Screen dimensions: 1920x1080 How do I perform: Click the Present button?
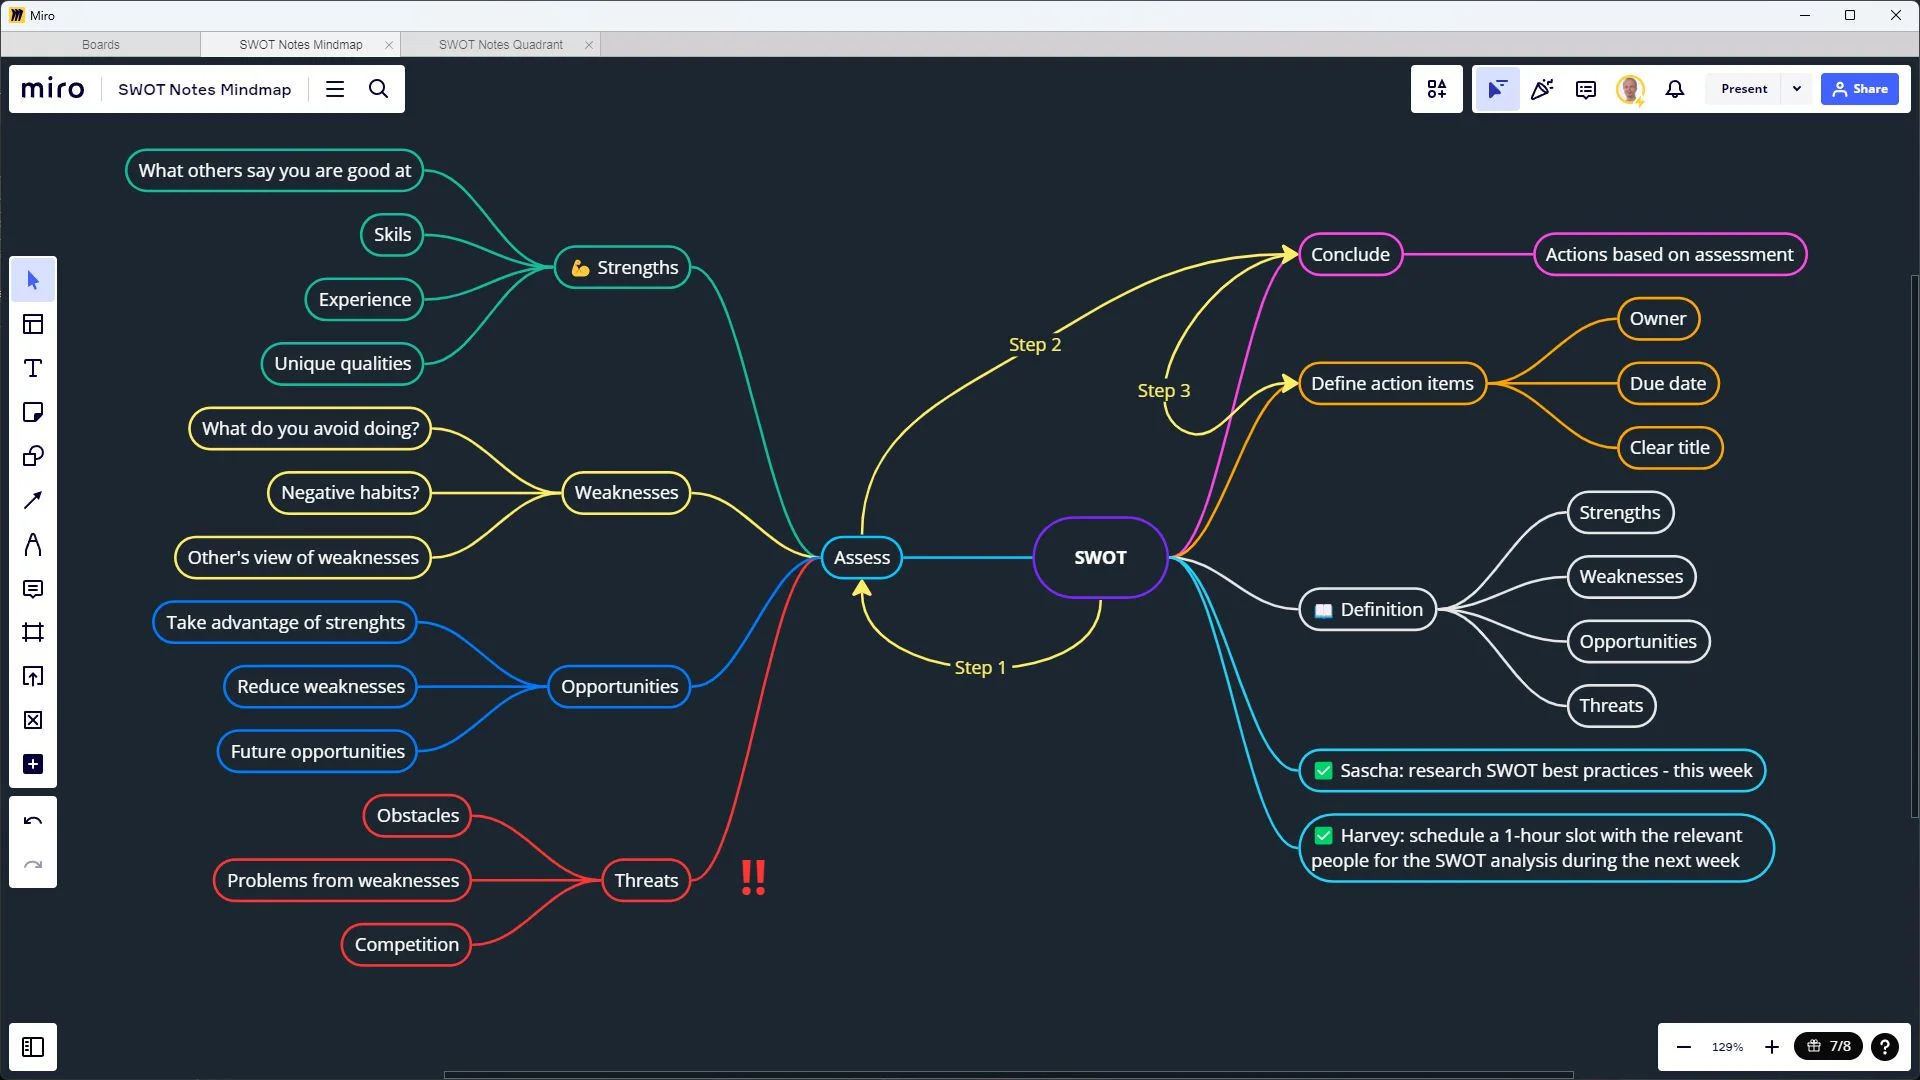(1744, 89)
